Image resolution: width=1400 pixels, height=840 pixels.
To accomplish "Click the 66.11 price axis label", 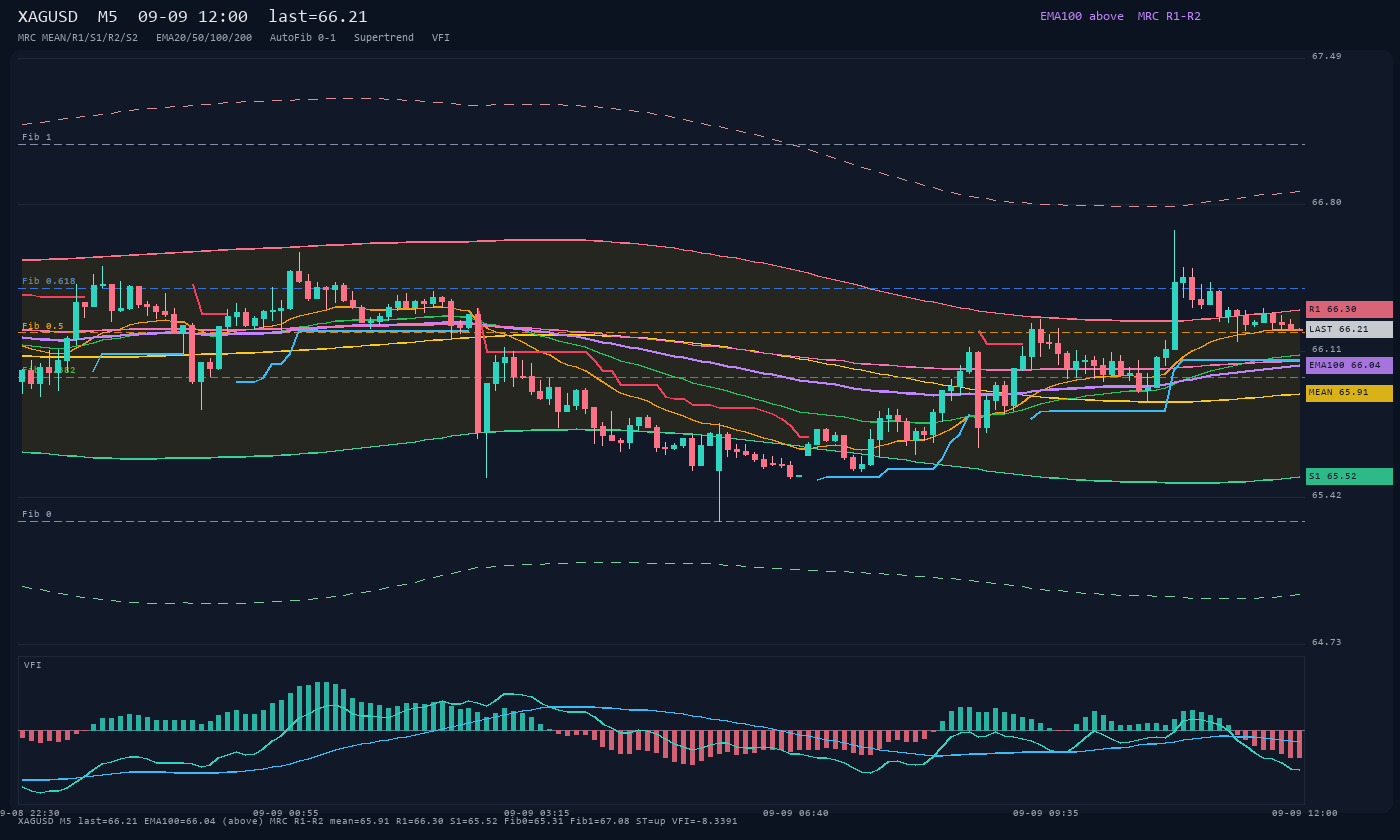I will (1327, 349).
